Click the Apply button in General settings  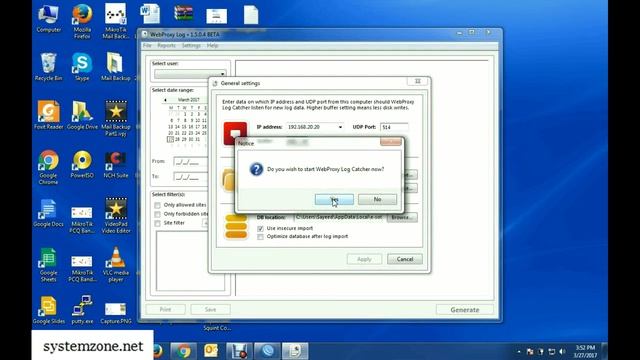pos(364,259)
